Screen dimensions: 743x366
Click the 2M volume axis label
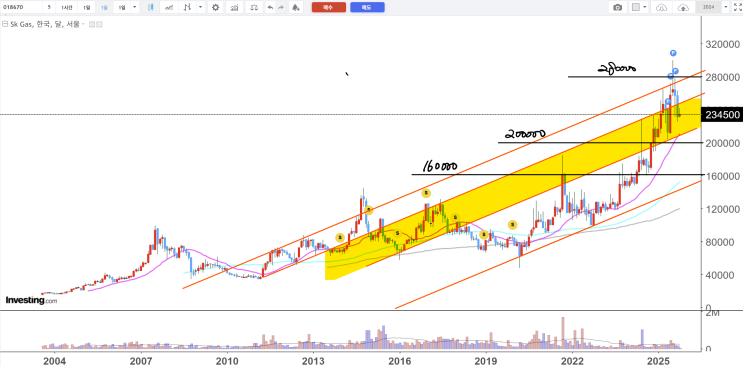pos(714,313)
